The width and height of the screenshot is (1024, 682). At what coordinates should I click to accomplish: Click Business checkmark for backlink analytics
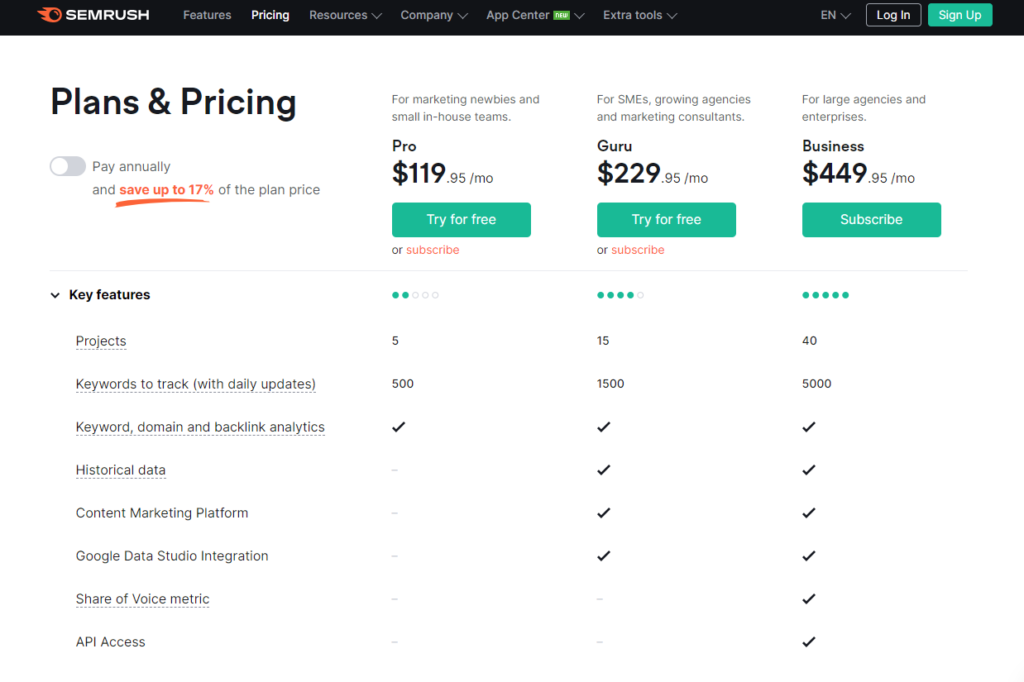(808, 427)
